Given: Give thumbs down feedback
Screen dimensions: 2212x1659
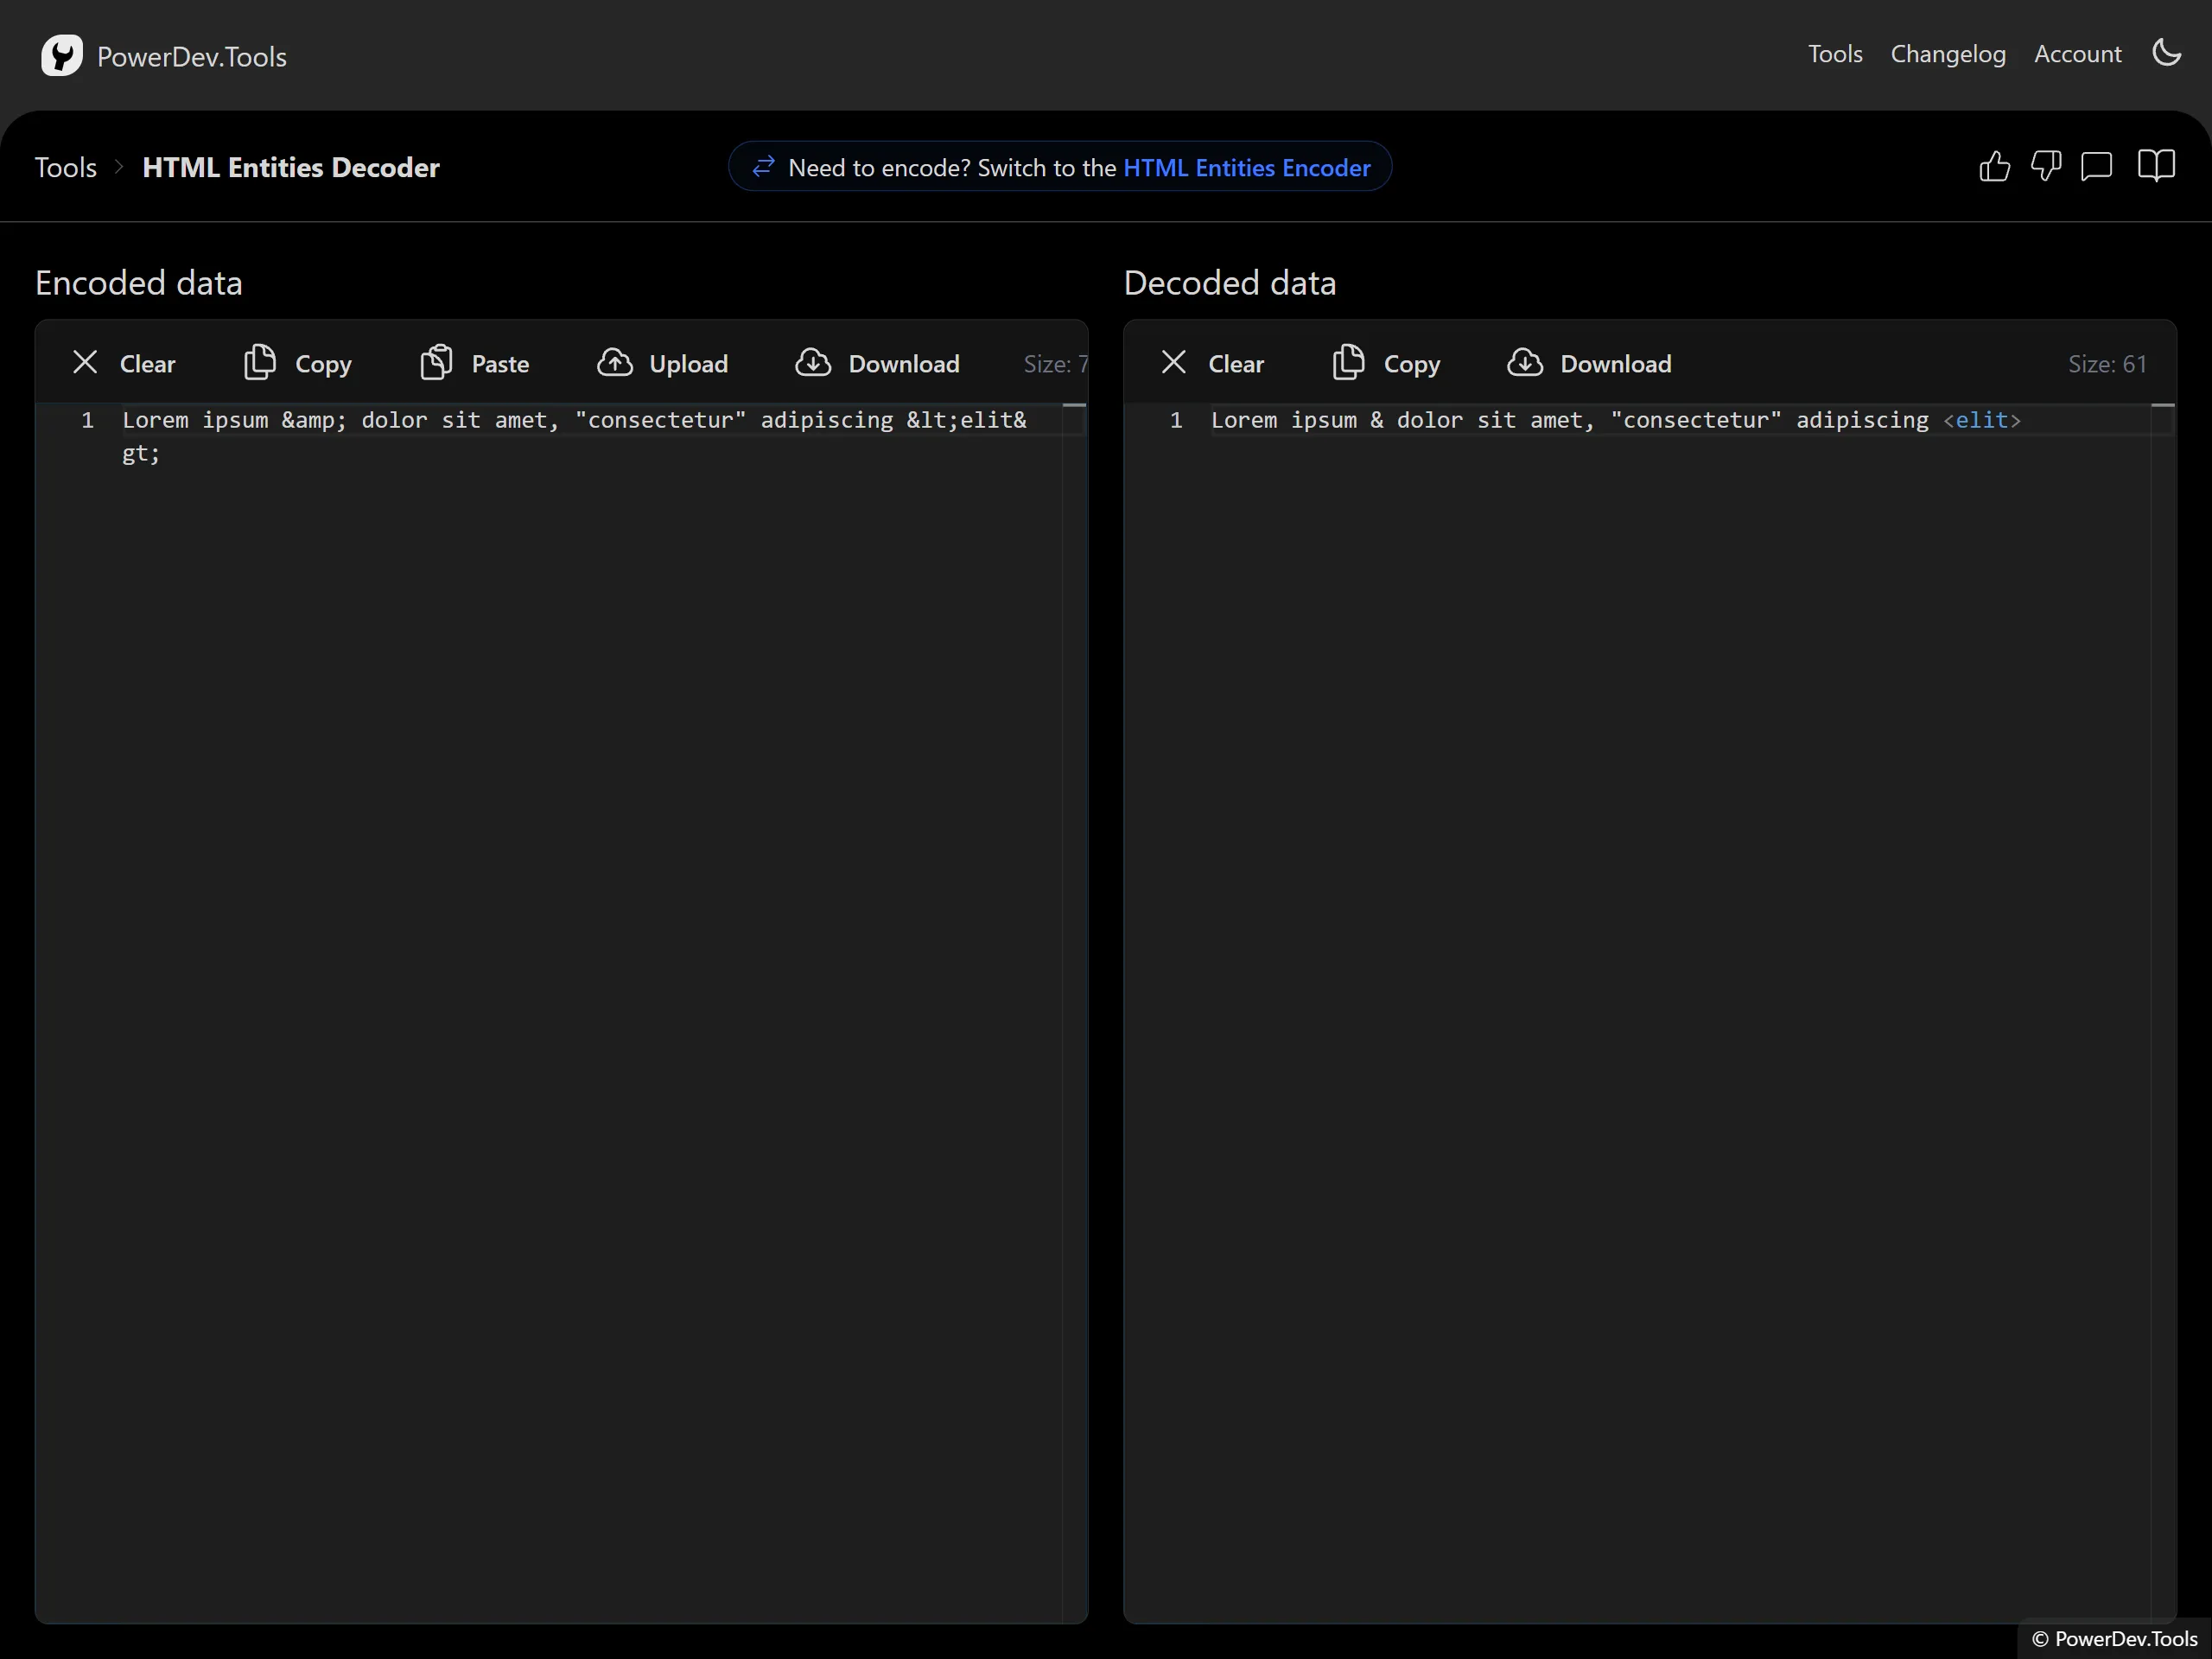Looking at the screenshot, I should tap(2045, 166).
